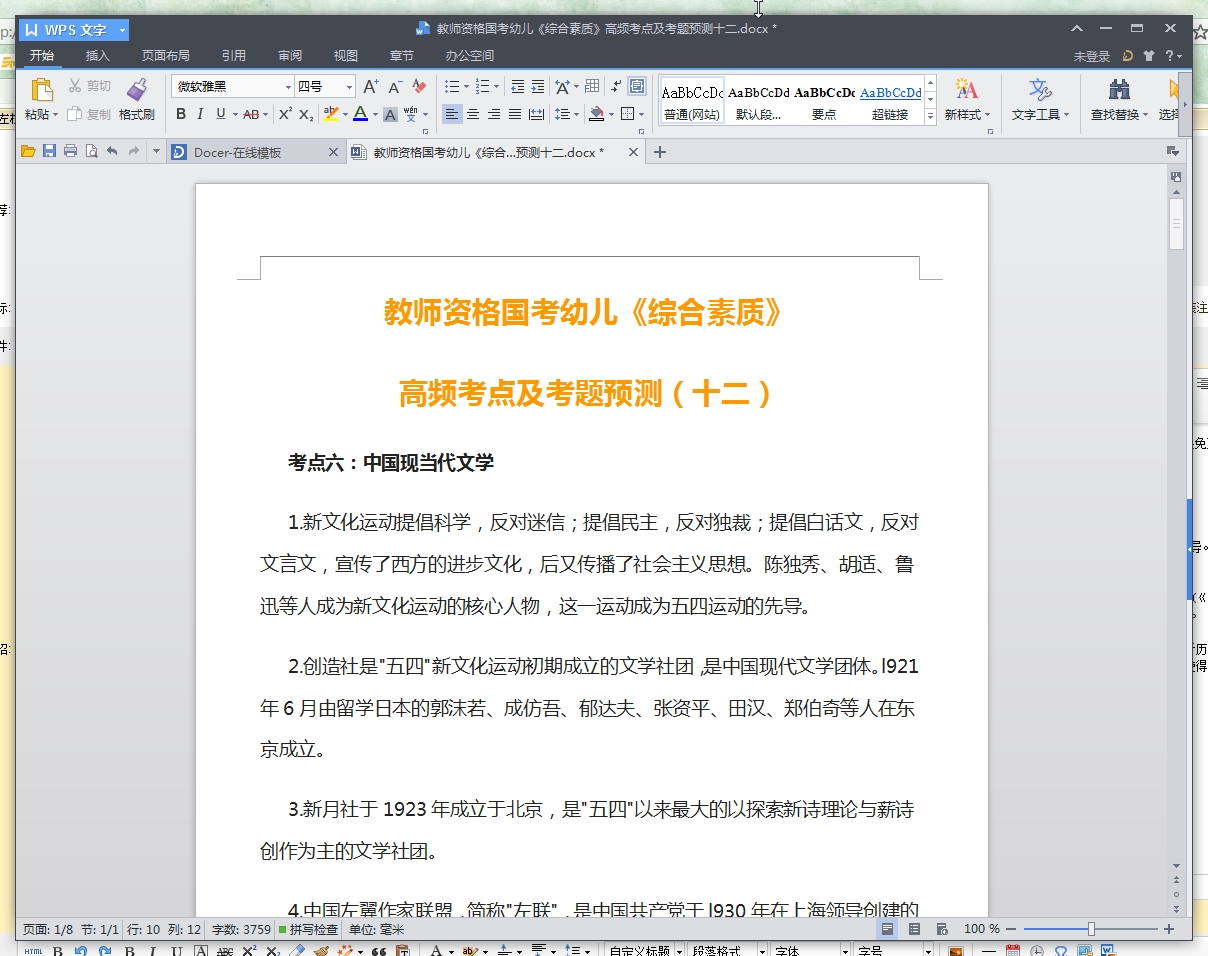Apply the 要点 style
1208x956 pixels.
pyautogui.click(x=824, y=100)
